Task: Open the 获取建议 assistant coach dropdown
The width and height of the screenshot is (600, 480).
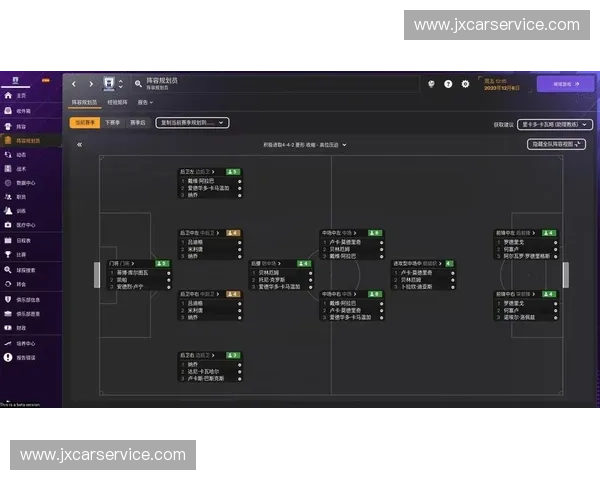Action: (552, 124)
